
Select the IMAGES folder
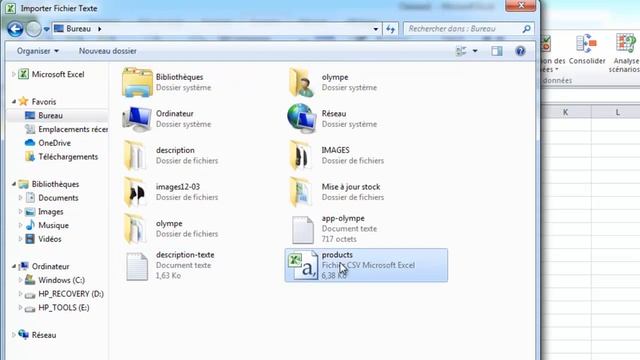click(x=336, y=155)
